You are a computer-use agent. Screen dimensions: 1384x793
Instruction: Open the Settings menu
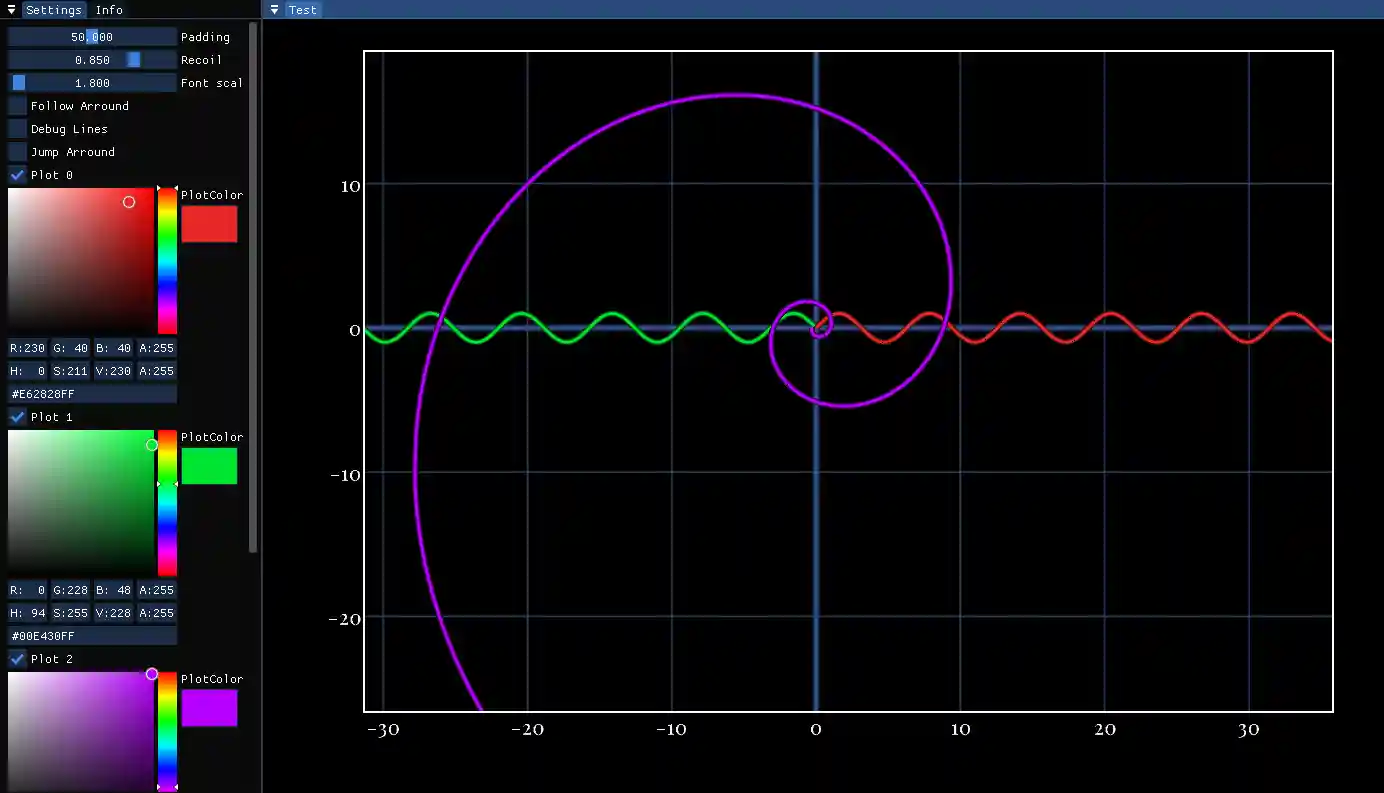click(x=53, y=10)
